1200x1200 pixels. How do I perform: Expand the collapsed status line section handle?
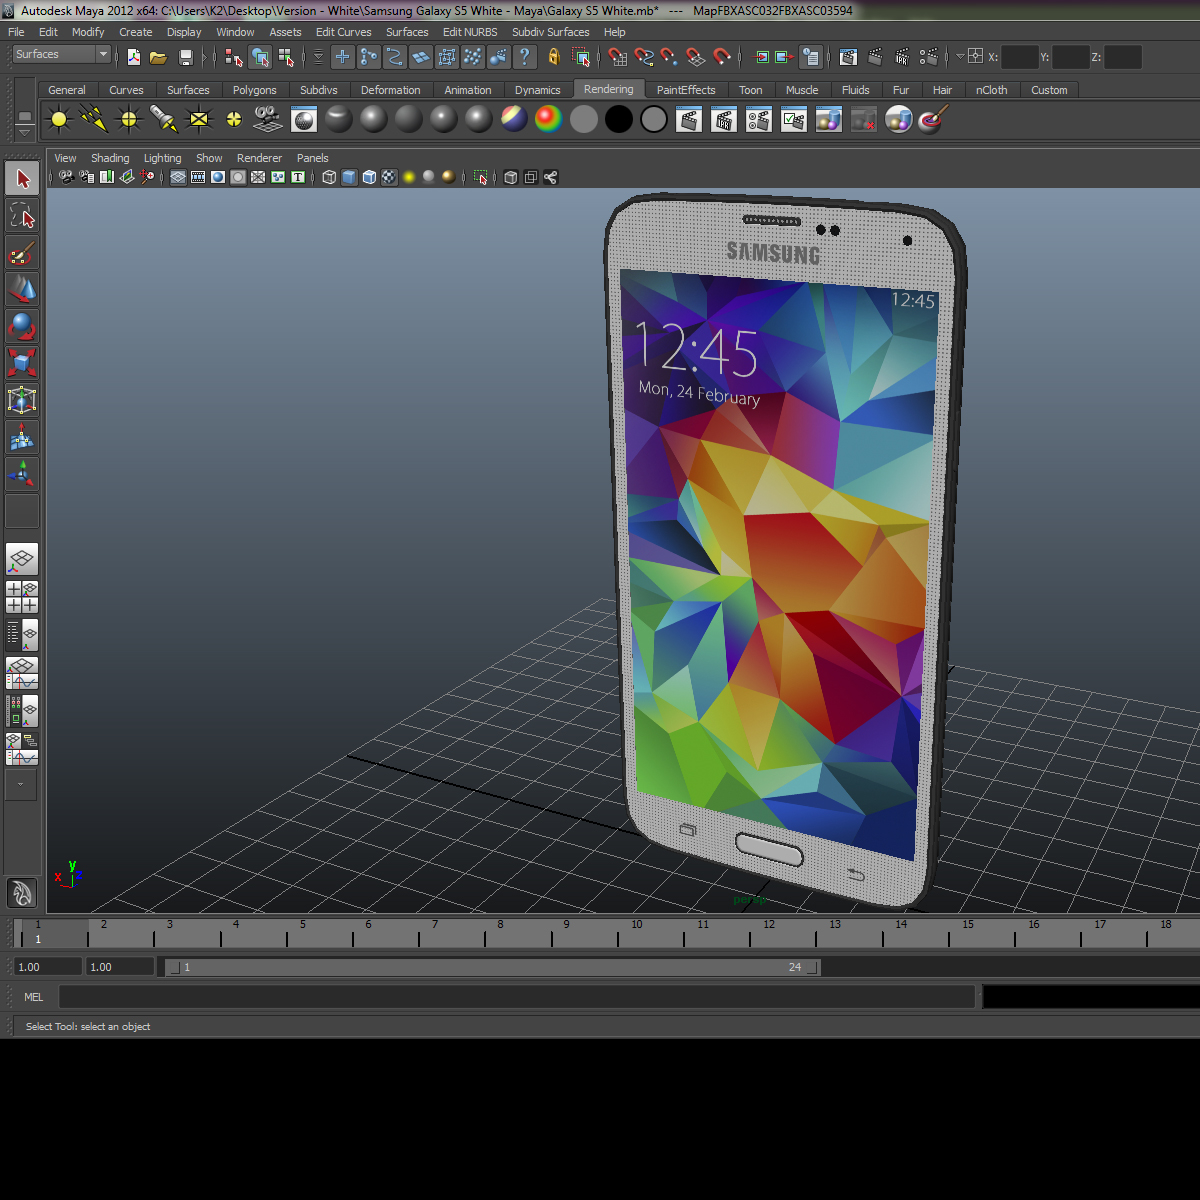(x=204, y=57)
